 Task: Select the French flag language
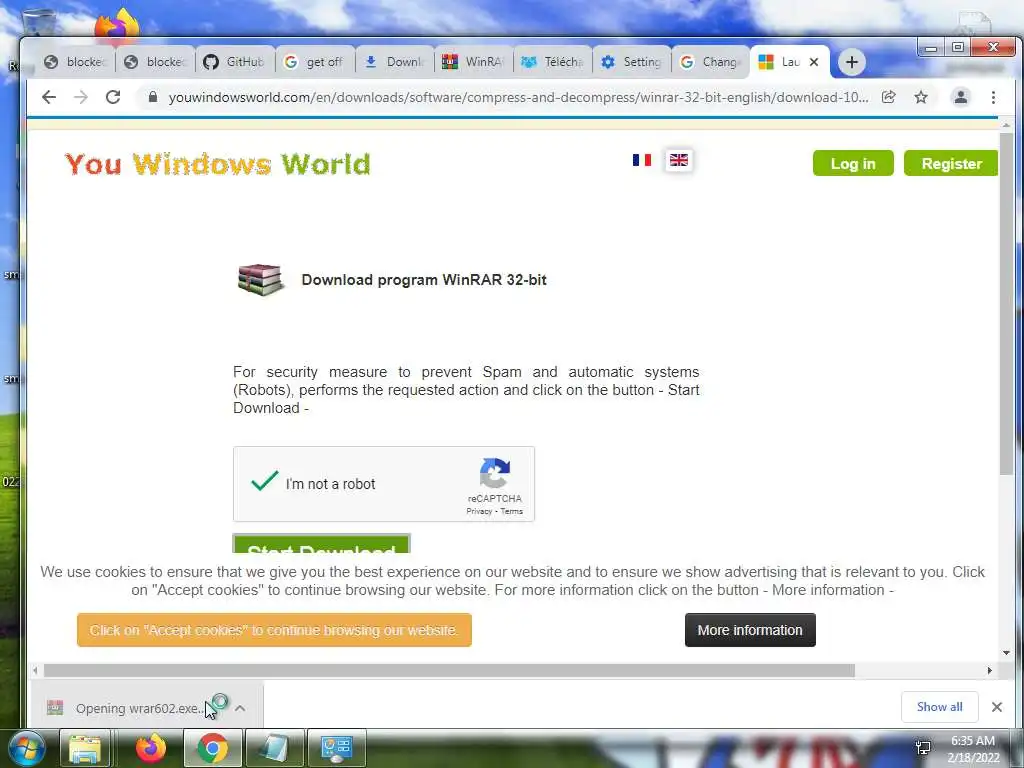[642, 160]
